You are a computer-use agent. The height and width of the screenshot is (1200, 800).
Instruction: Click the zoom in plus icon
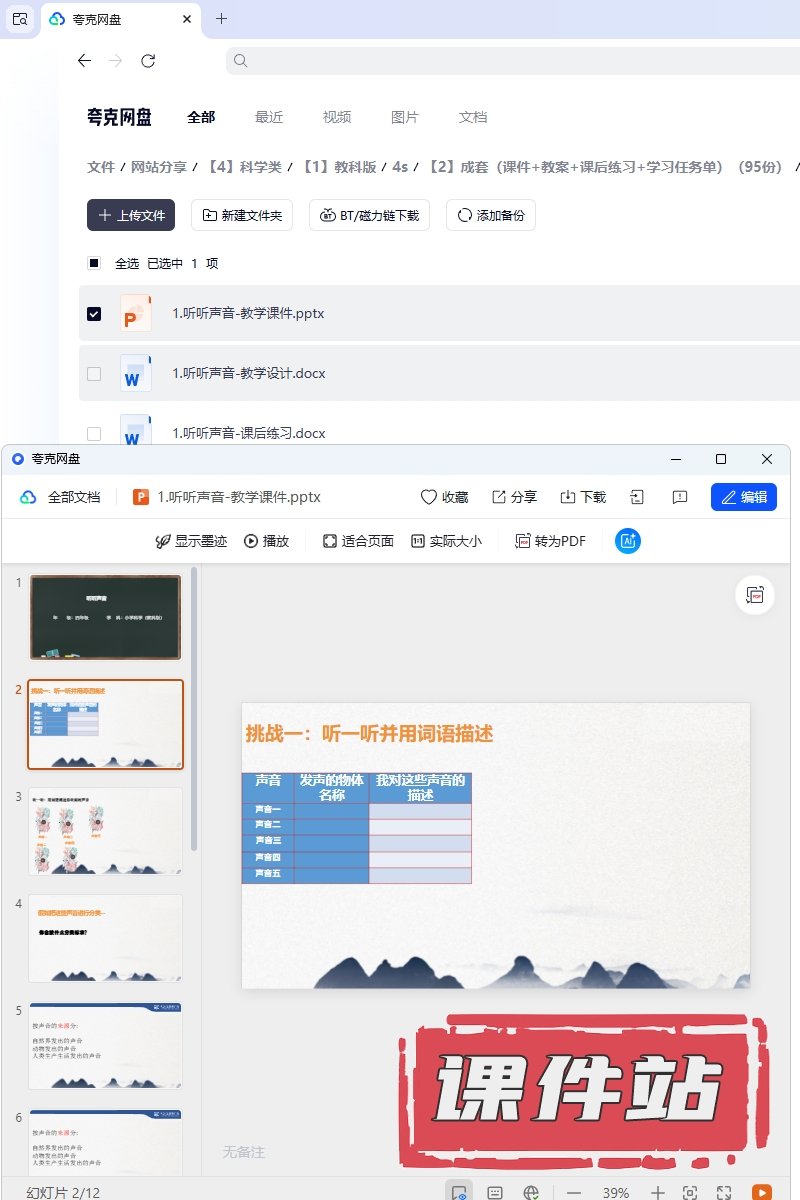click(657, 1192)
